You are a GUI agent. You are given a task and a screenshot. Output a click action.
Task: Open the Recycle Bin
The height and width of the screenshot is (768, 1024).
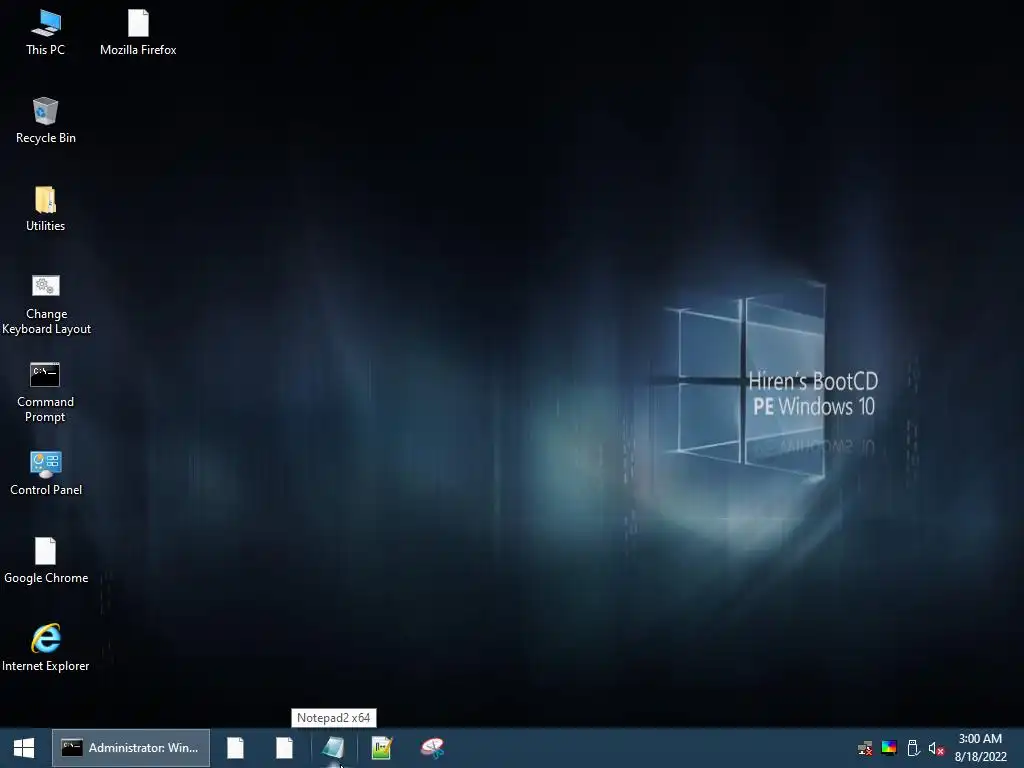pos(45,121)
